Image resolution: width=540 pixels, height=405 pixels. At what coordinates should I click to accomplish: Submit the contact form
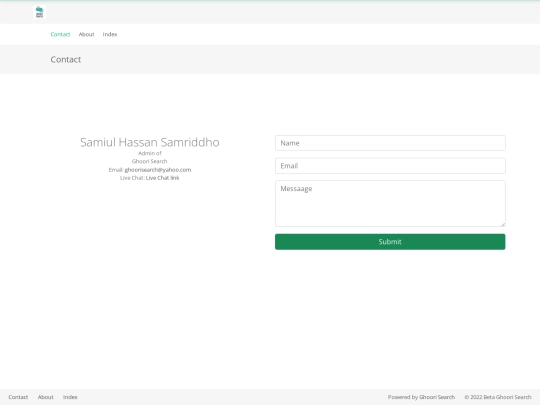(390, 242)
